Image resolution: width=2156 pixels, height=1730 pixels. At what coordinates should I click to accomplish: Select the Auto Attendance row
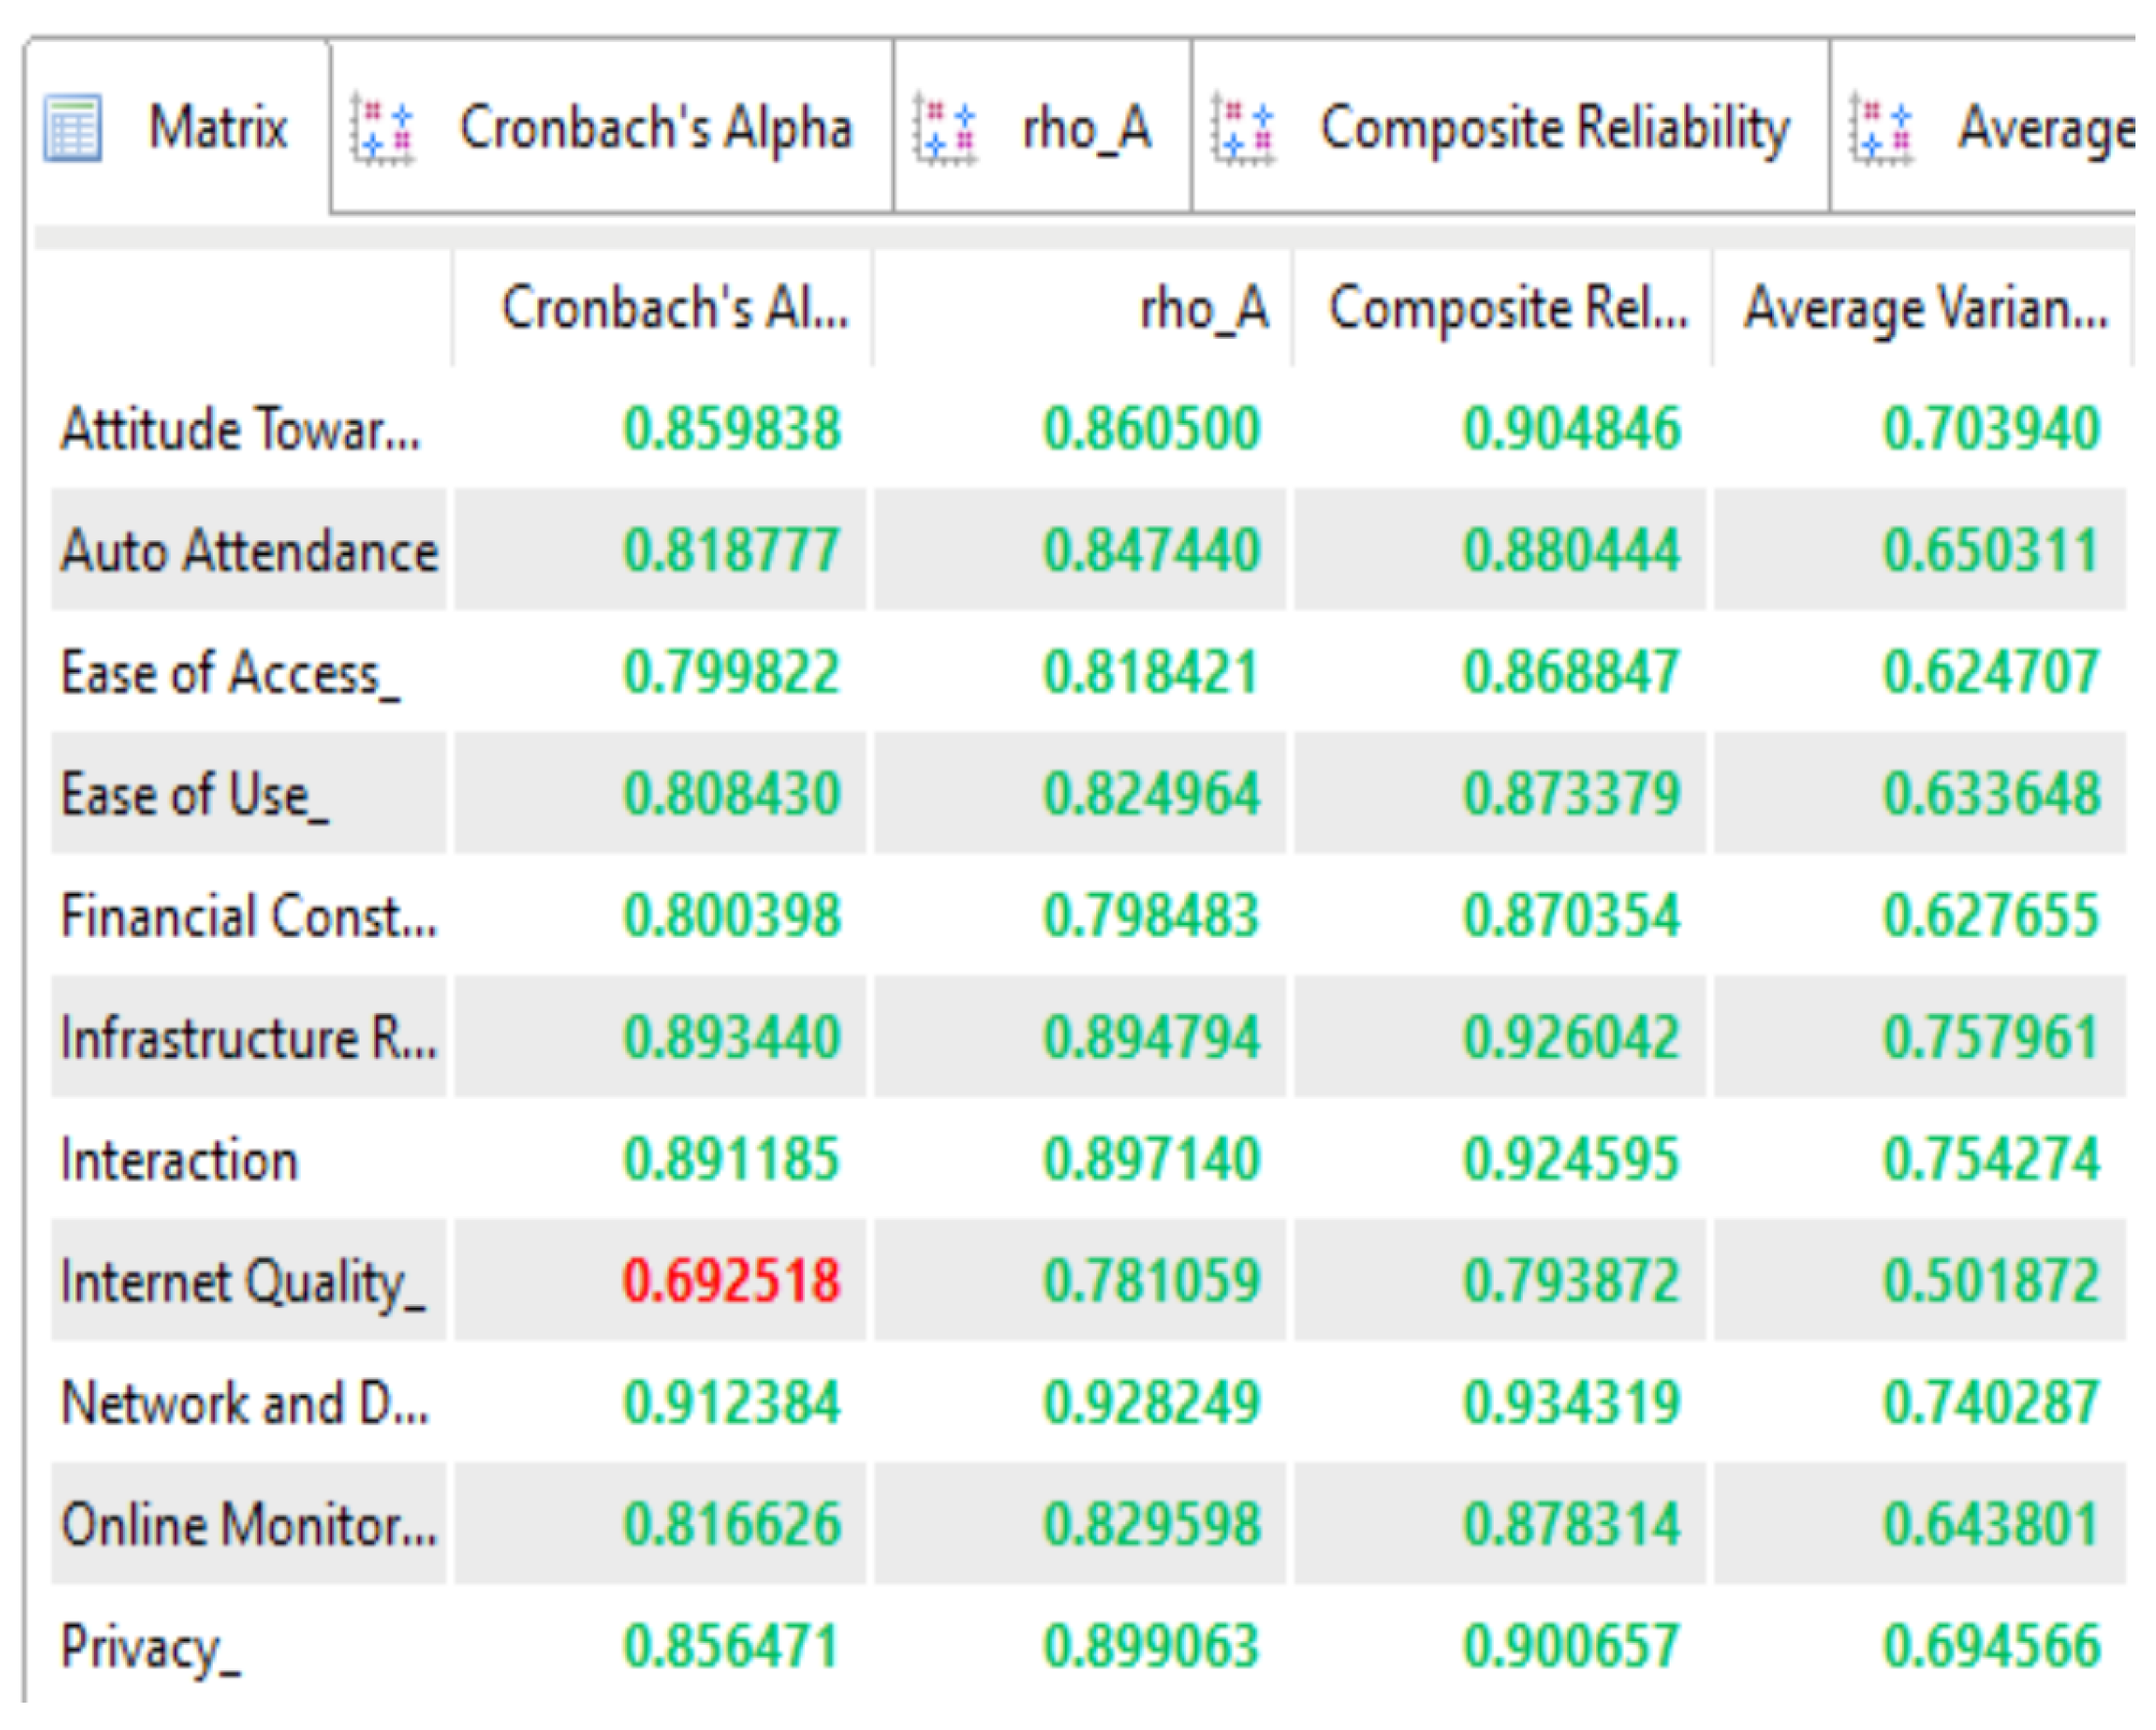(x=249, y=551)
